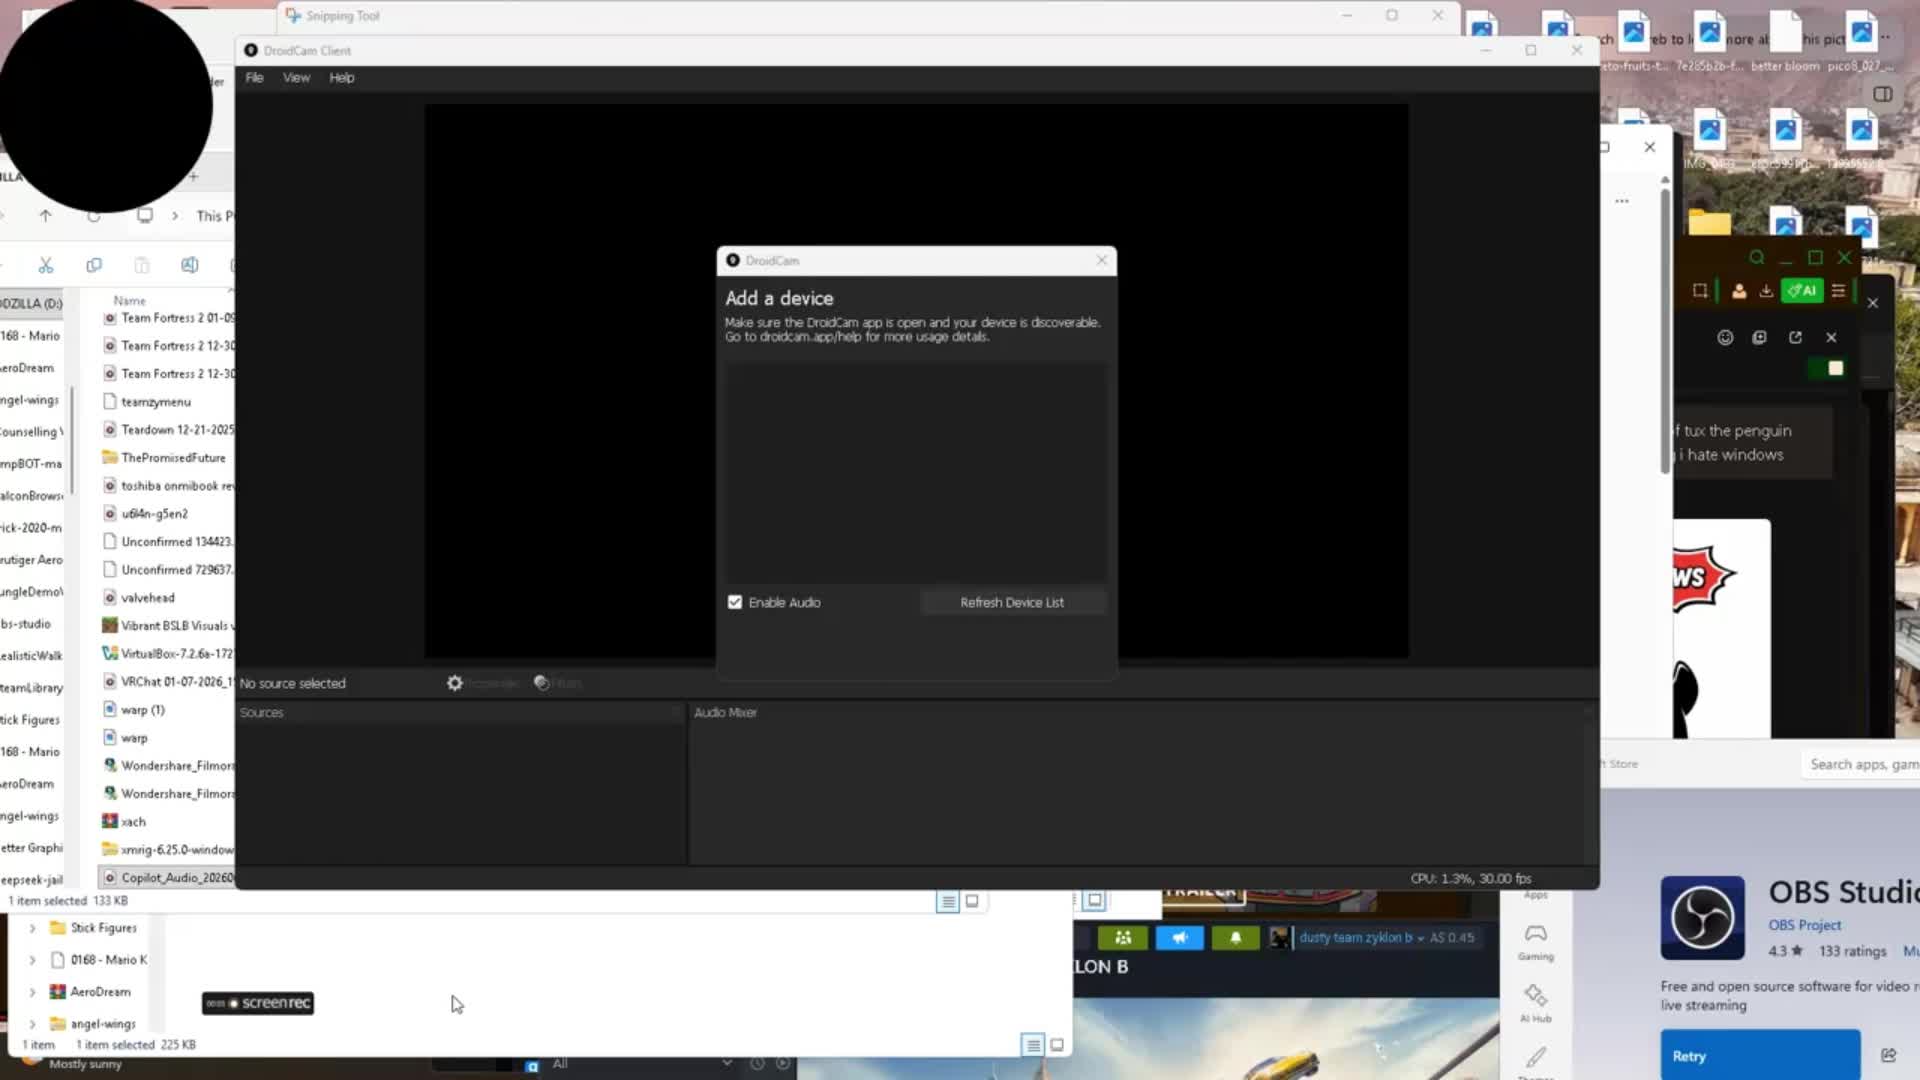
Task: Select the xmrig-6.25.0 folder
Action: tap(168, 850)
